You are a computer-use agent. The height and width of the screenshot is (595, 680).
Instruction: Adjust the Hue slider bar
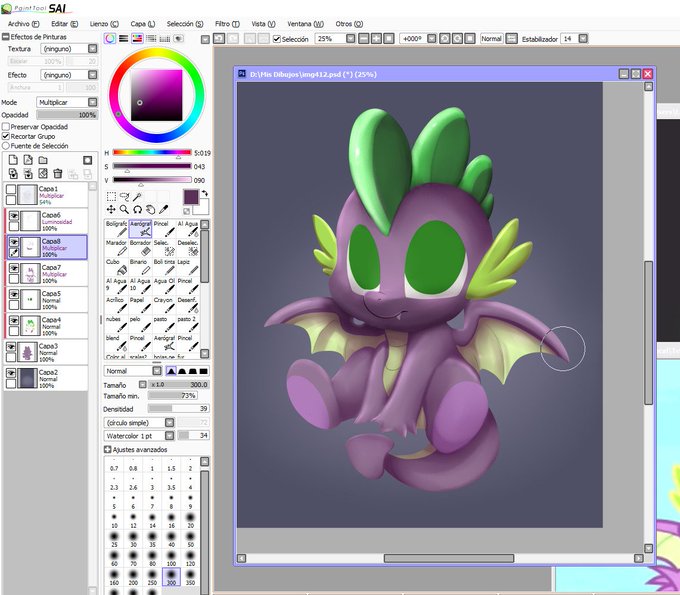point(152,152)
